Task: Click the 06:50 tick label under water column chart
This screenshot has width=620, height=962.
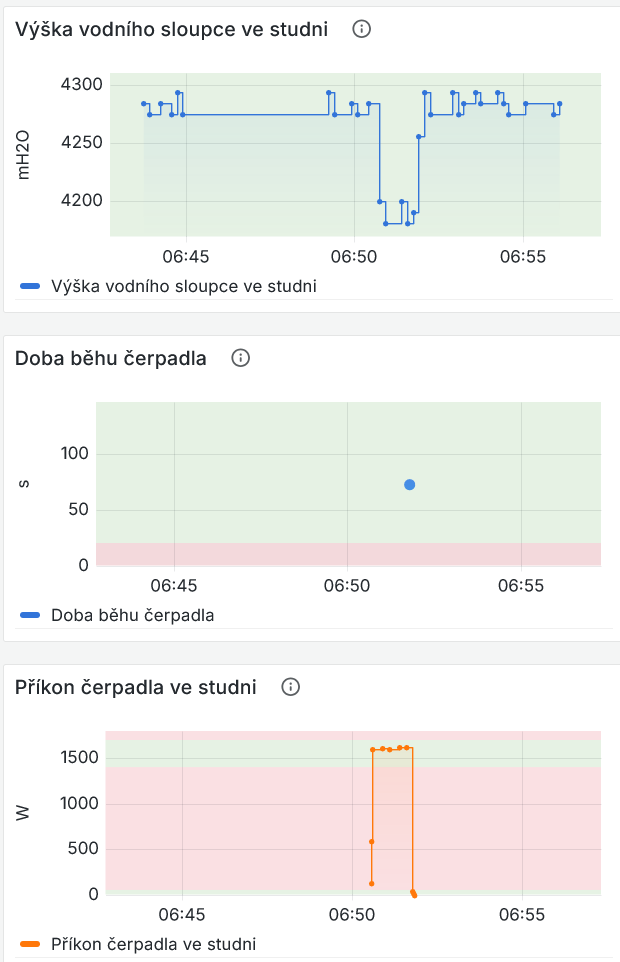Action: (354, 256)
